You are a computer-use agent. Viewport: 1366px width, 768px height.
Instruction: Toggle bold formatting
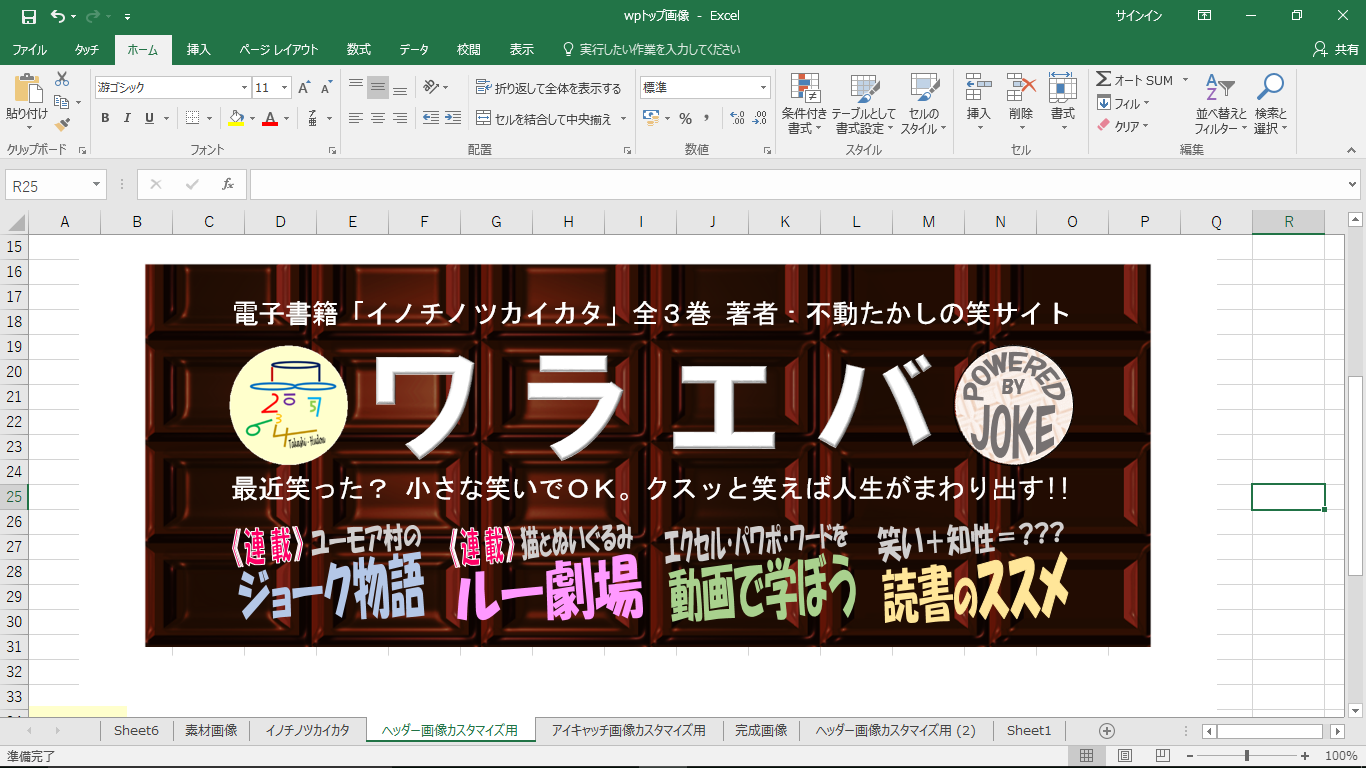point(105,118)
